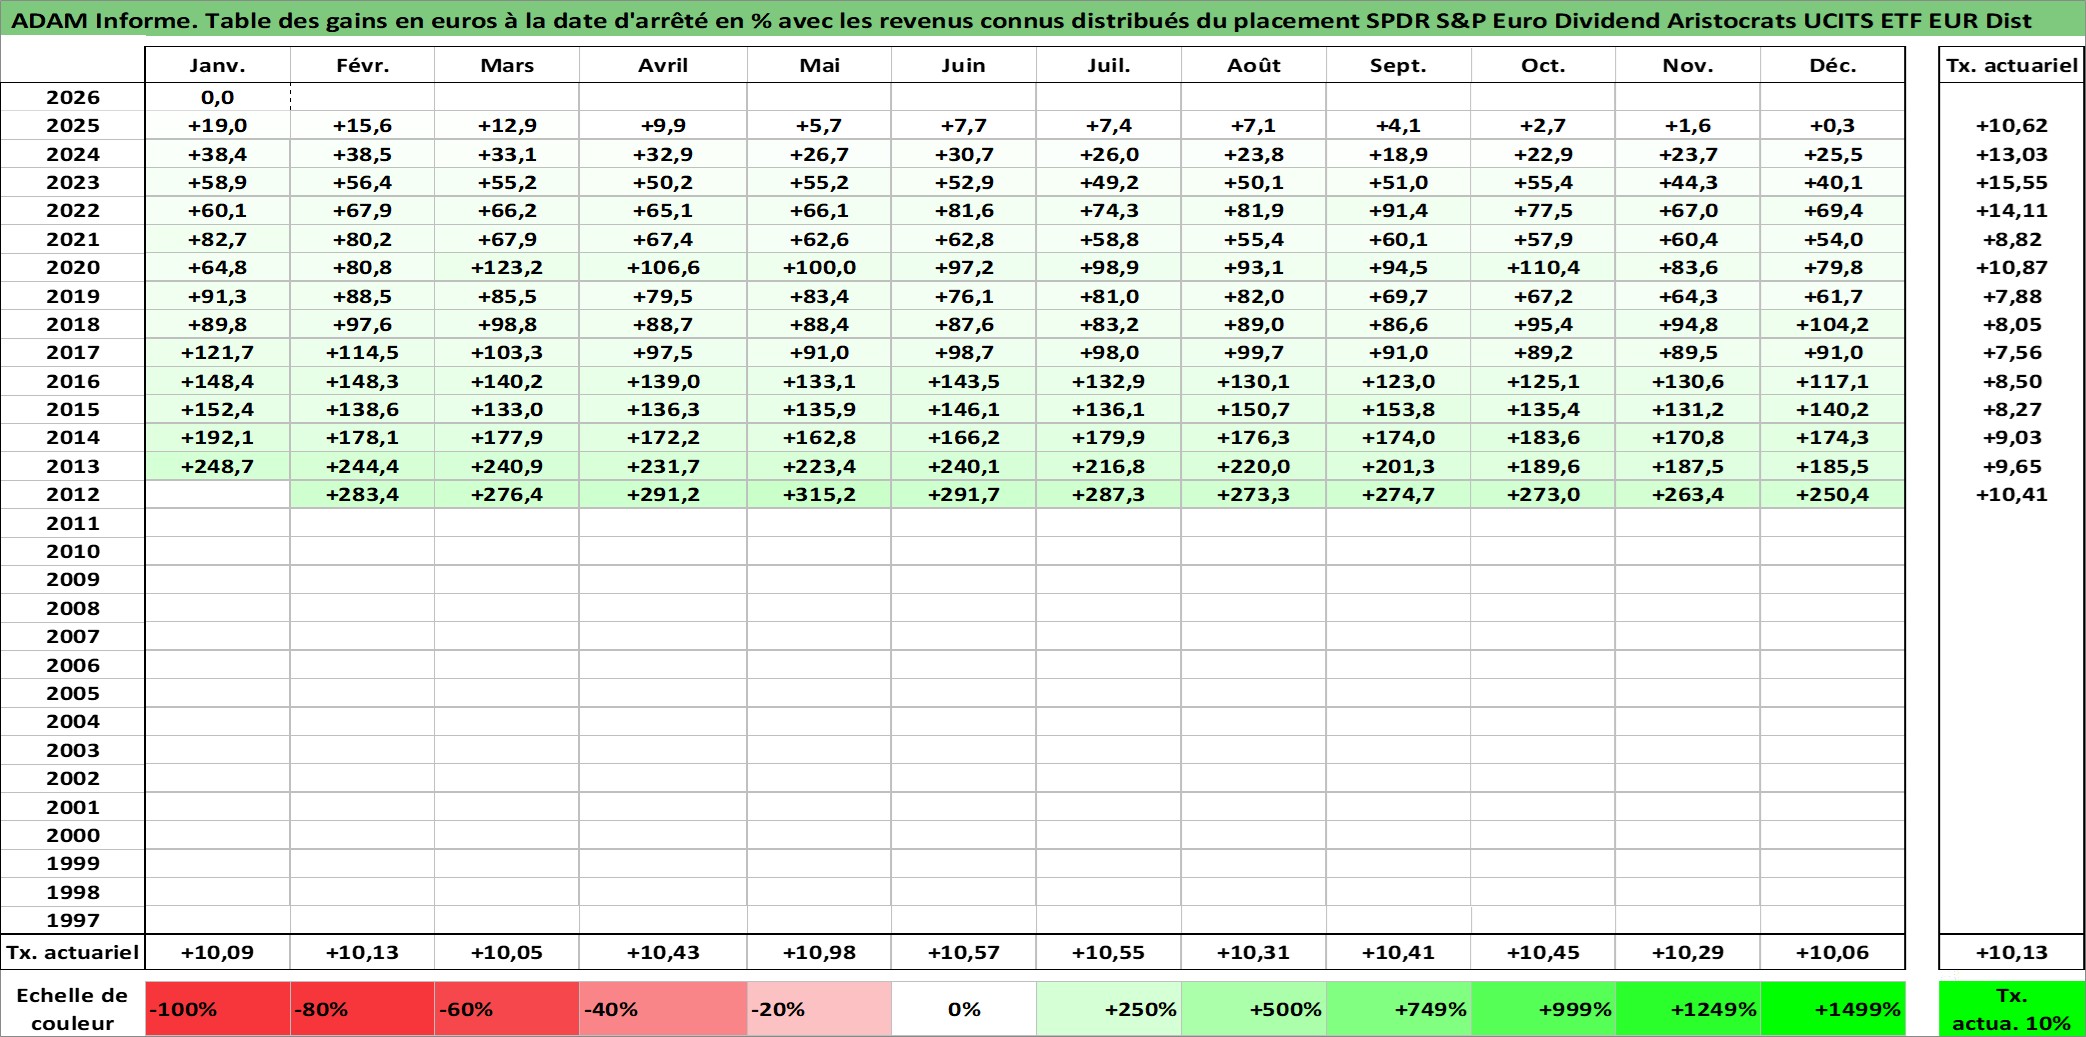The image size is (2086, 1037).
Task: Click the +15,55 actuarial rate for 2023
Action: [2012, 182]
